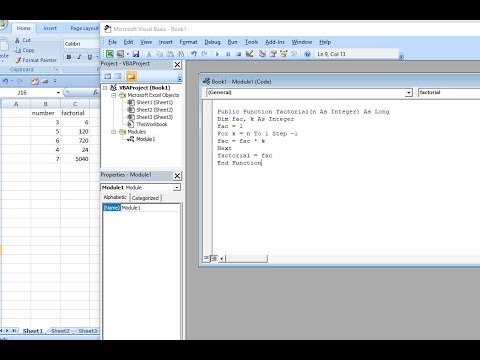Open the (General) object dropdown in code window
Screen dimensions: 480x360
click(409, 93)
